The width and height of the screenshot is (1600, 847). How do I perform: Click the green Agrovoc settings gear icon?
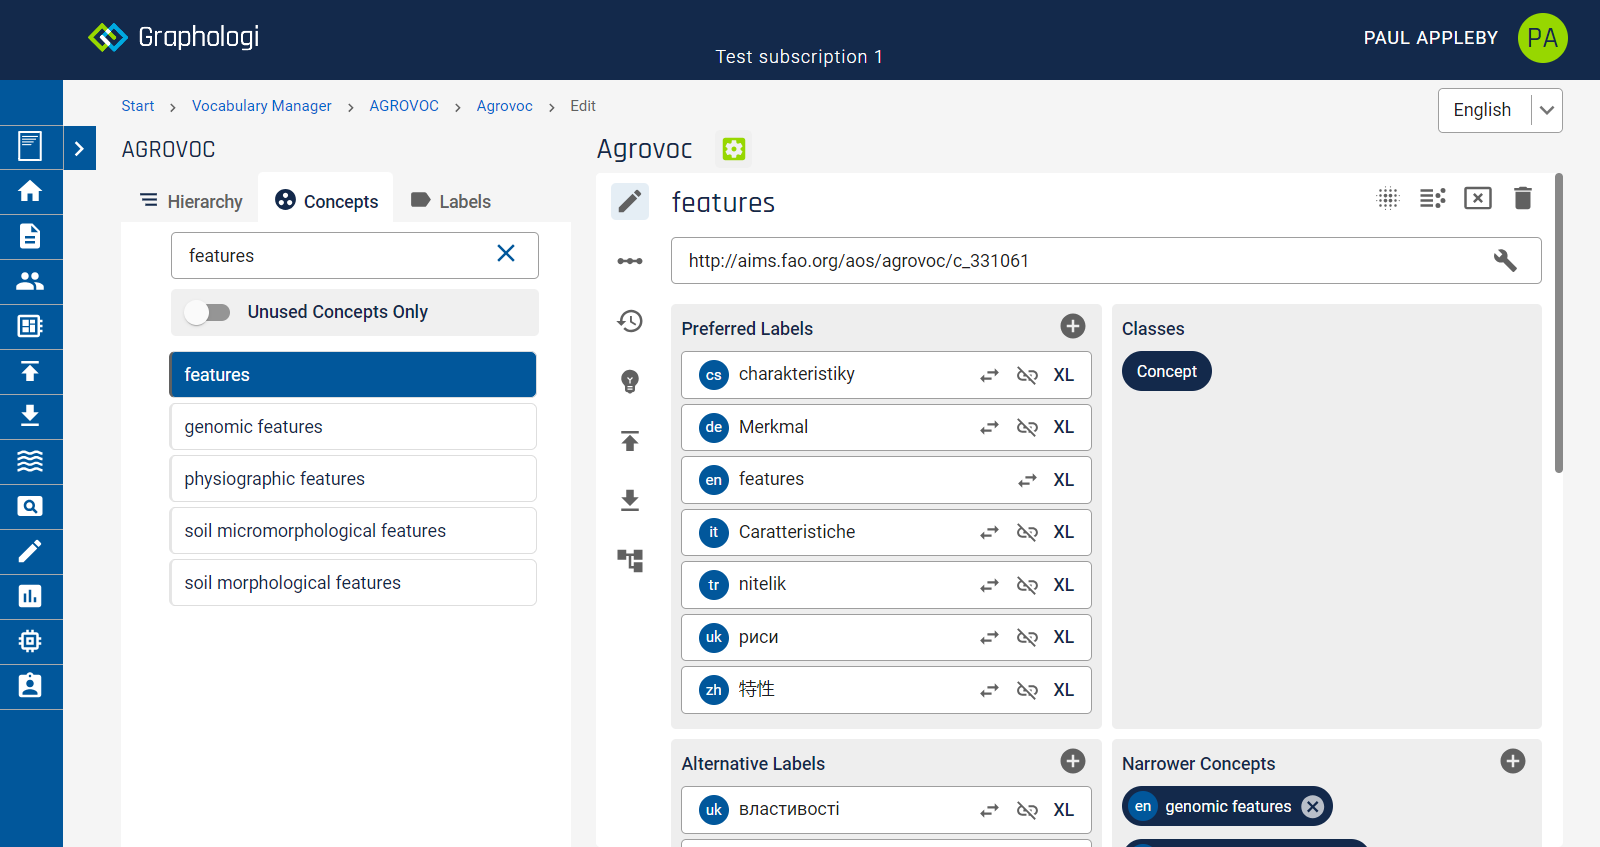tap(734, 149)
